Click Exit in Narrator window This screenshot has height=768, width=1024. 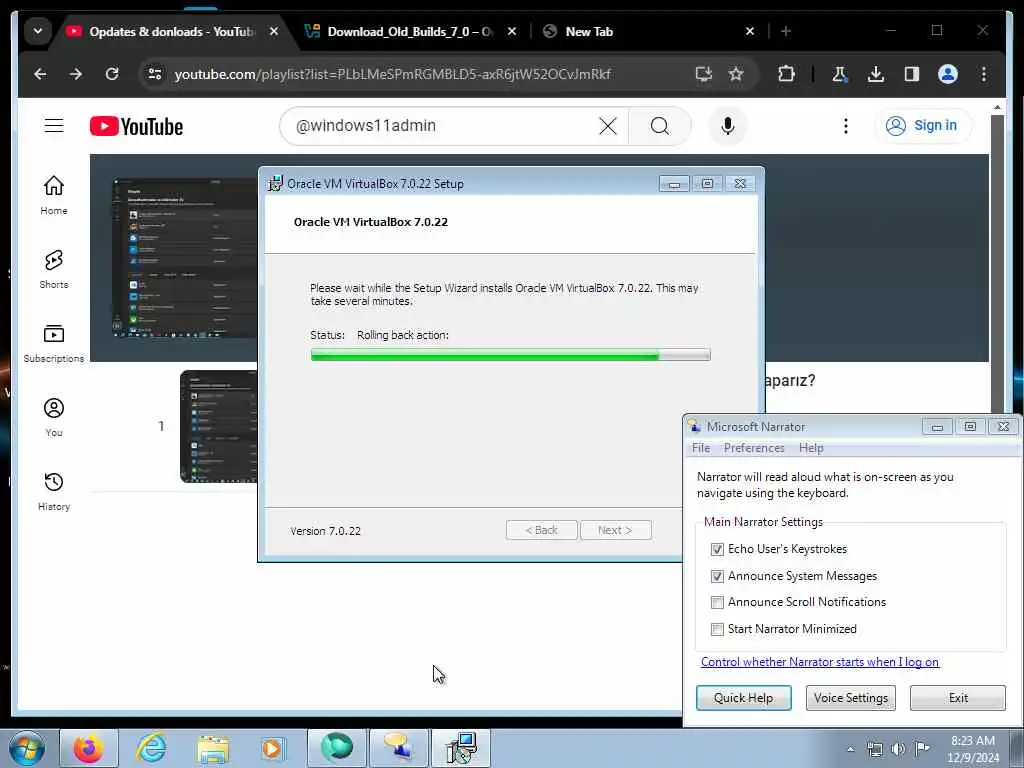pos(958,697)
